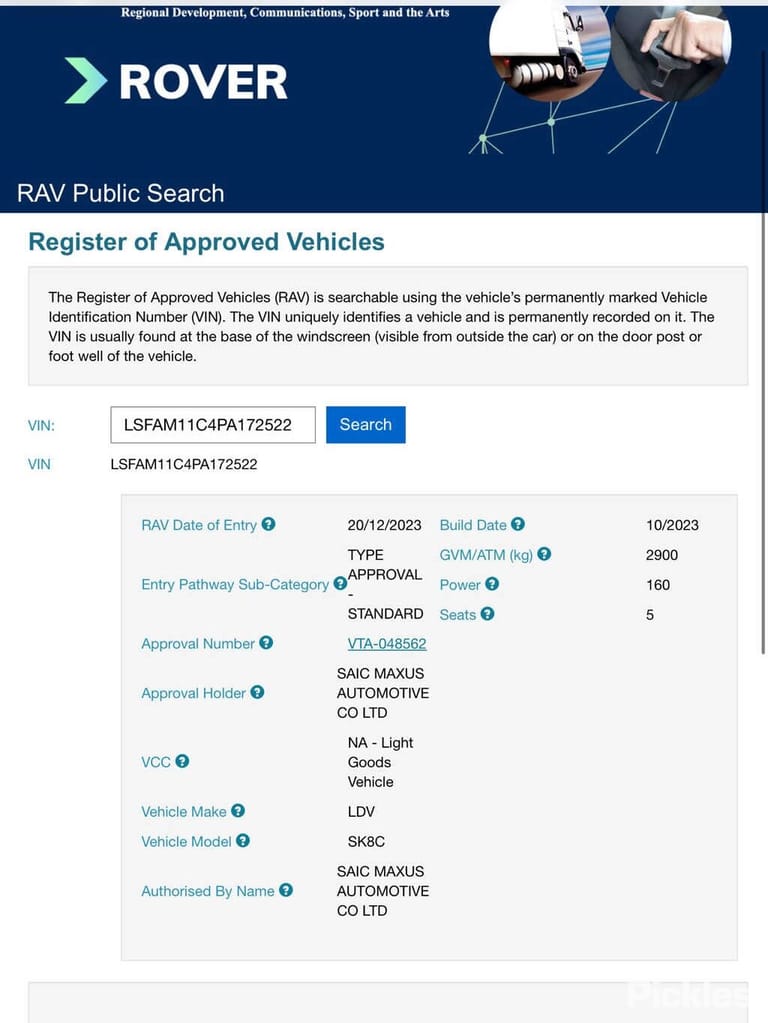Click the help icon beside Vehicle Make
Screen dimensions: 768x1023
[x=238, y=811]
